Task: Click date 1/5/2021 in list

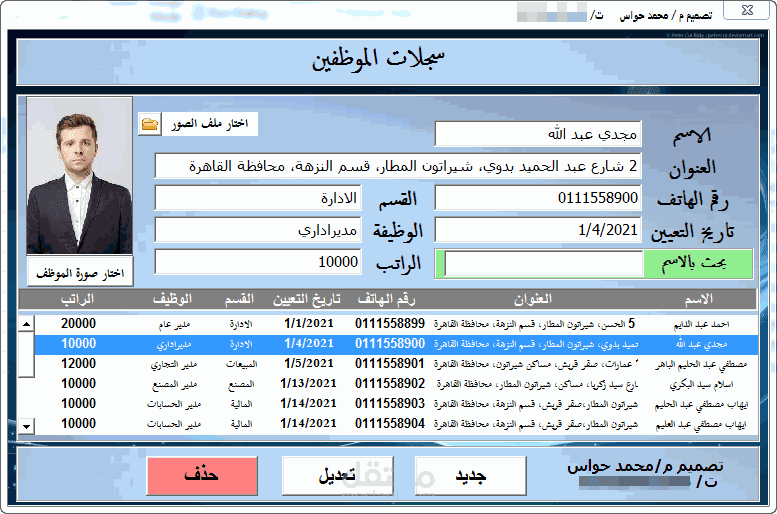Action: click(309, 364)
